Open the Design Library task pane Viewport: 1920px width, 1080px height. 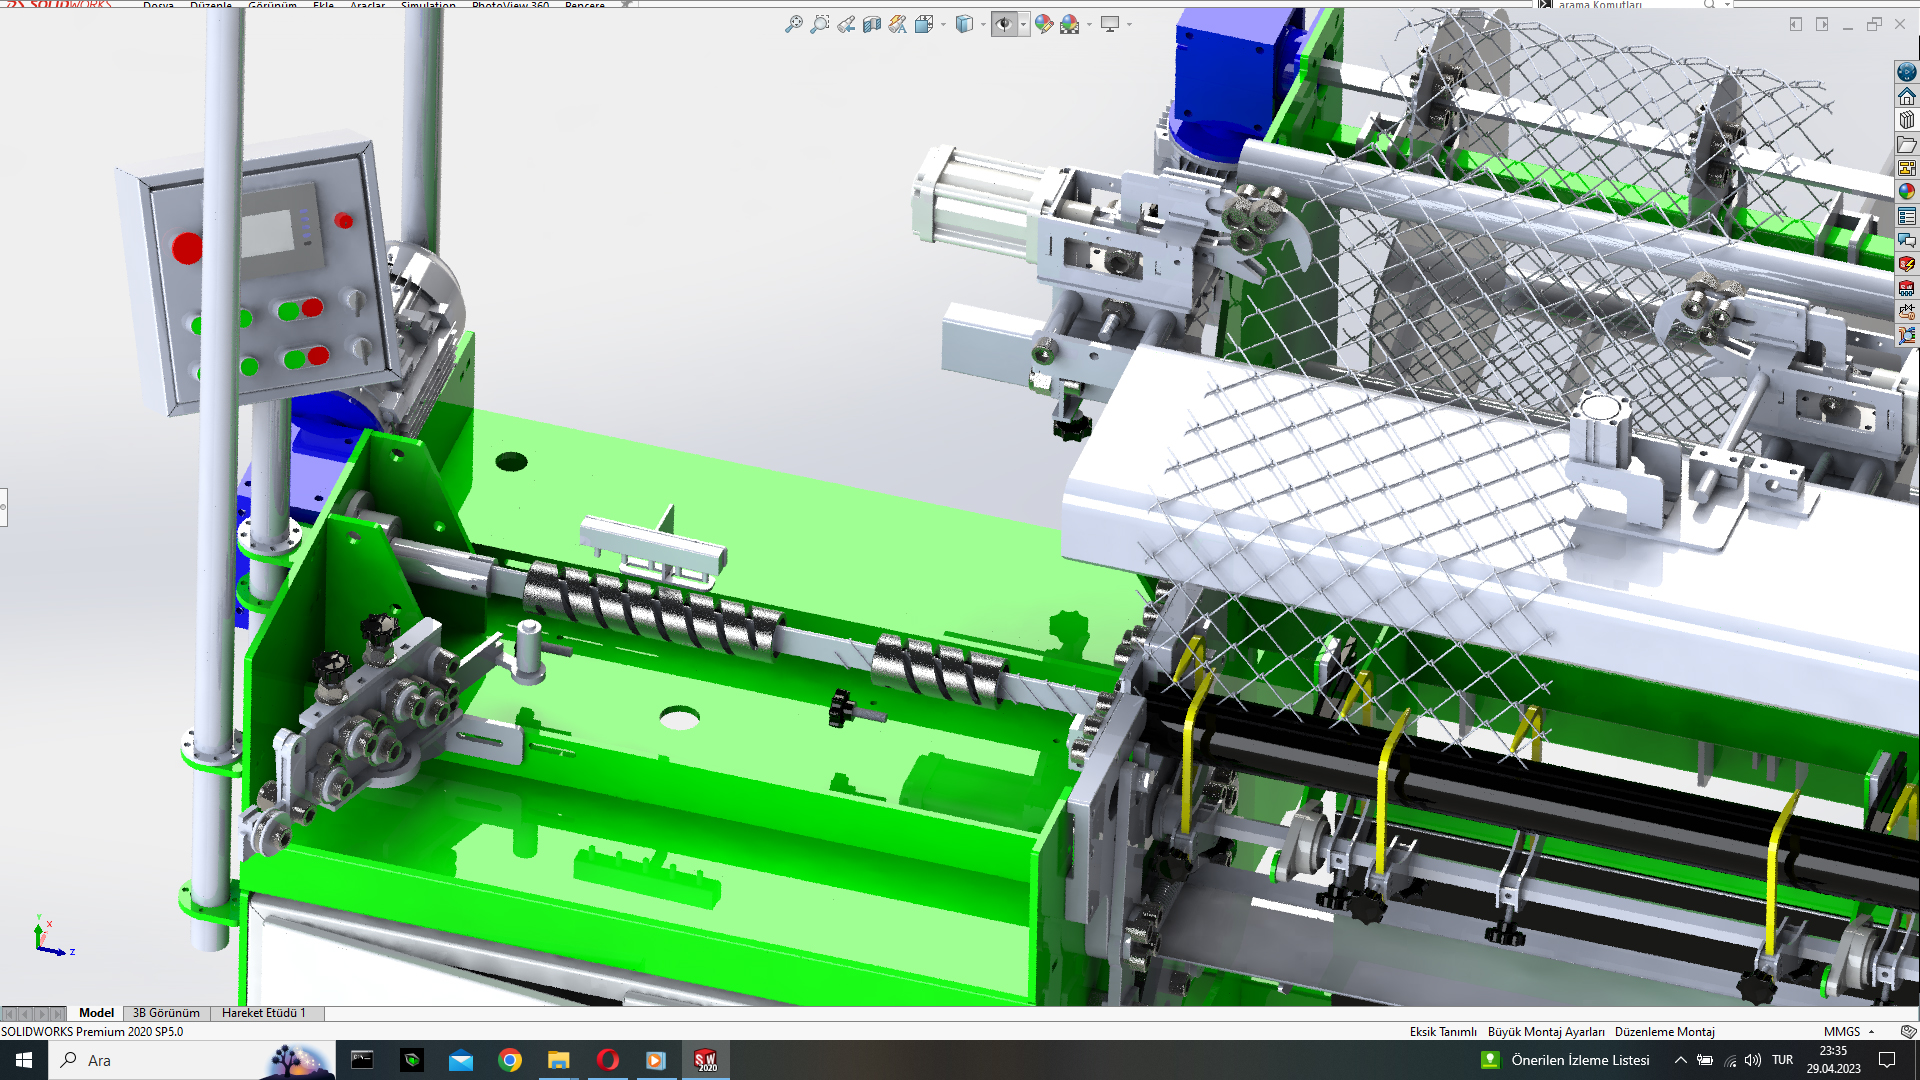point(1907,120)
